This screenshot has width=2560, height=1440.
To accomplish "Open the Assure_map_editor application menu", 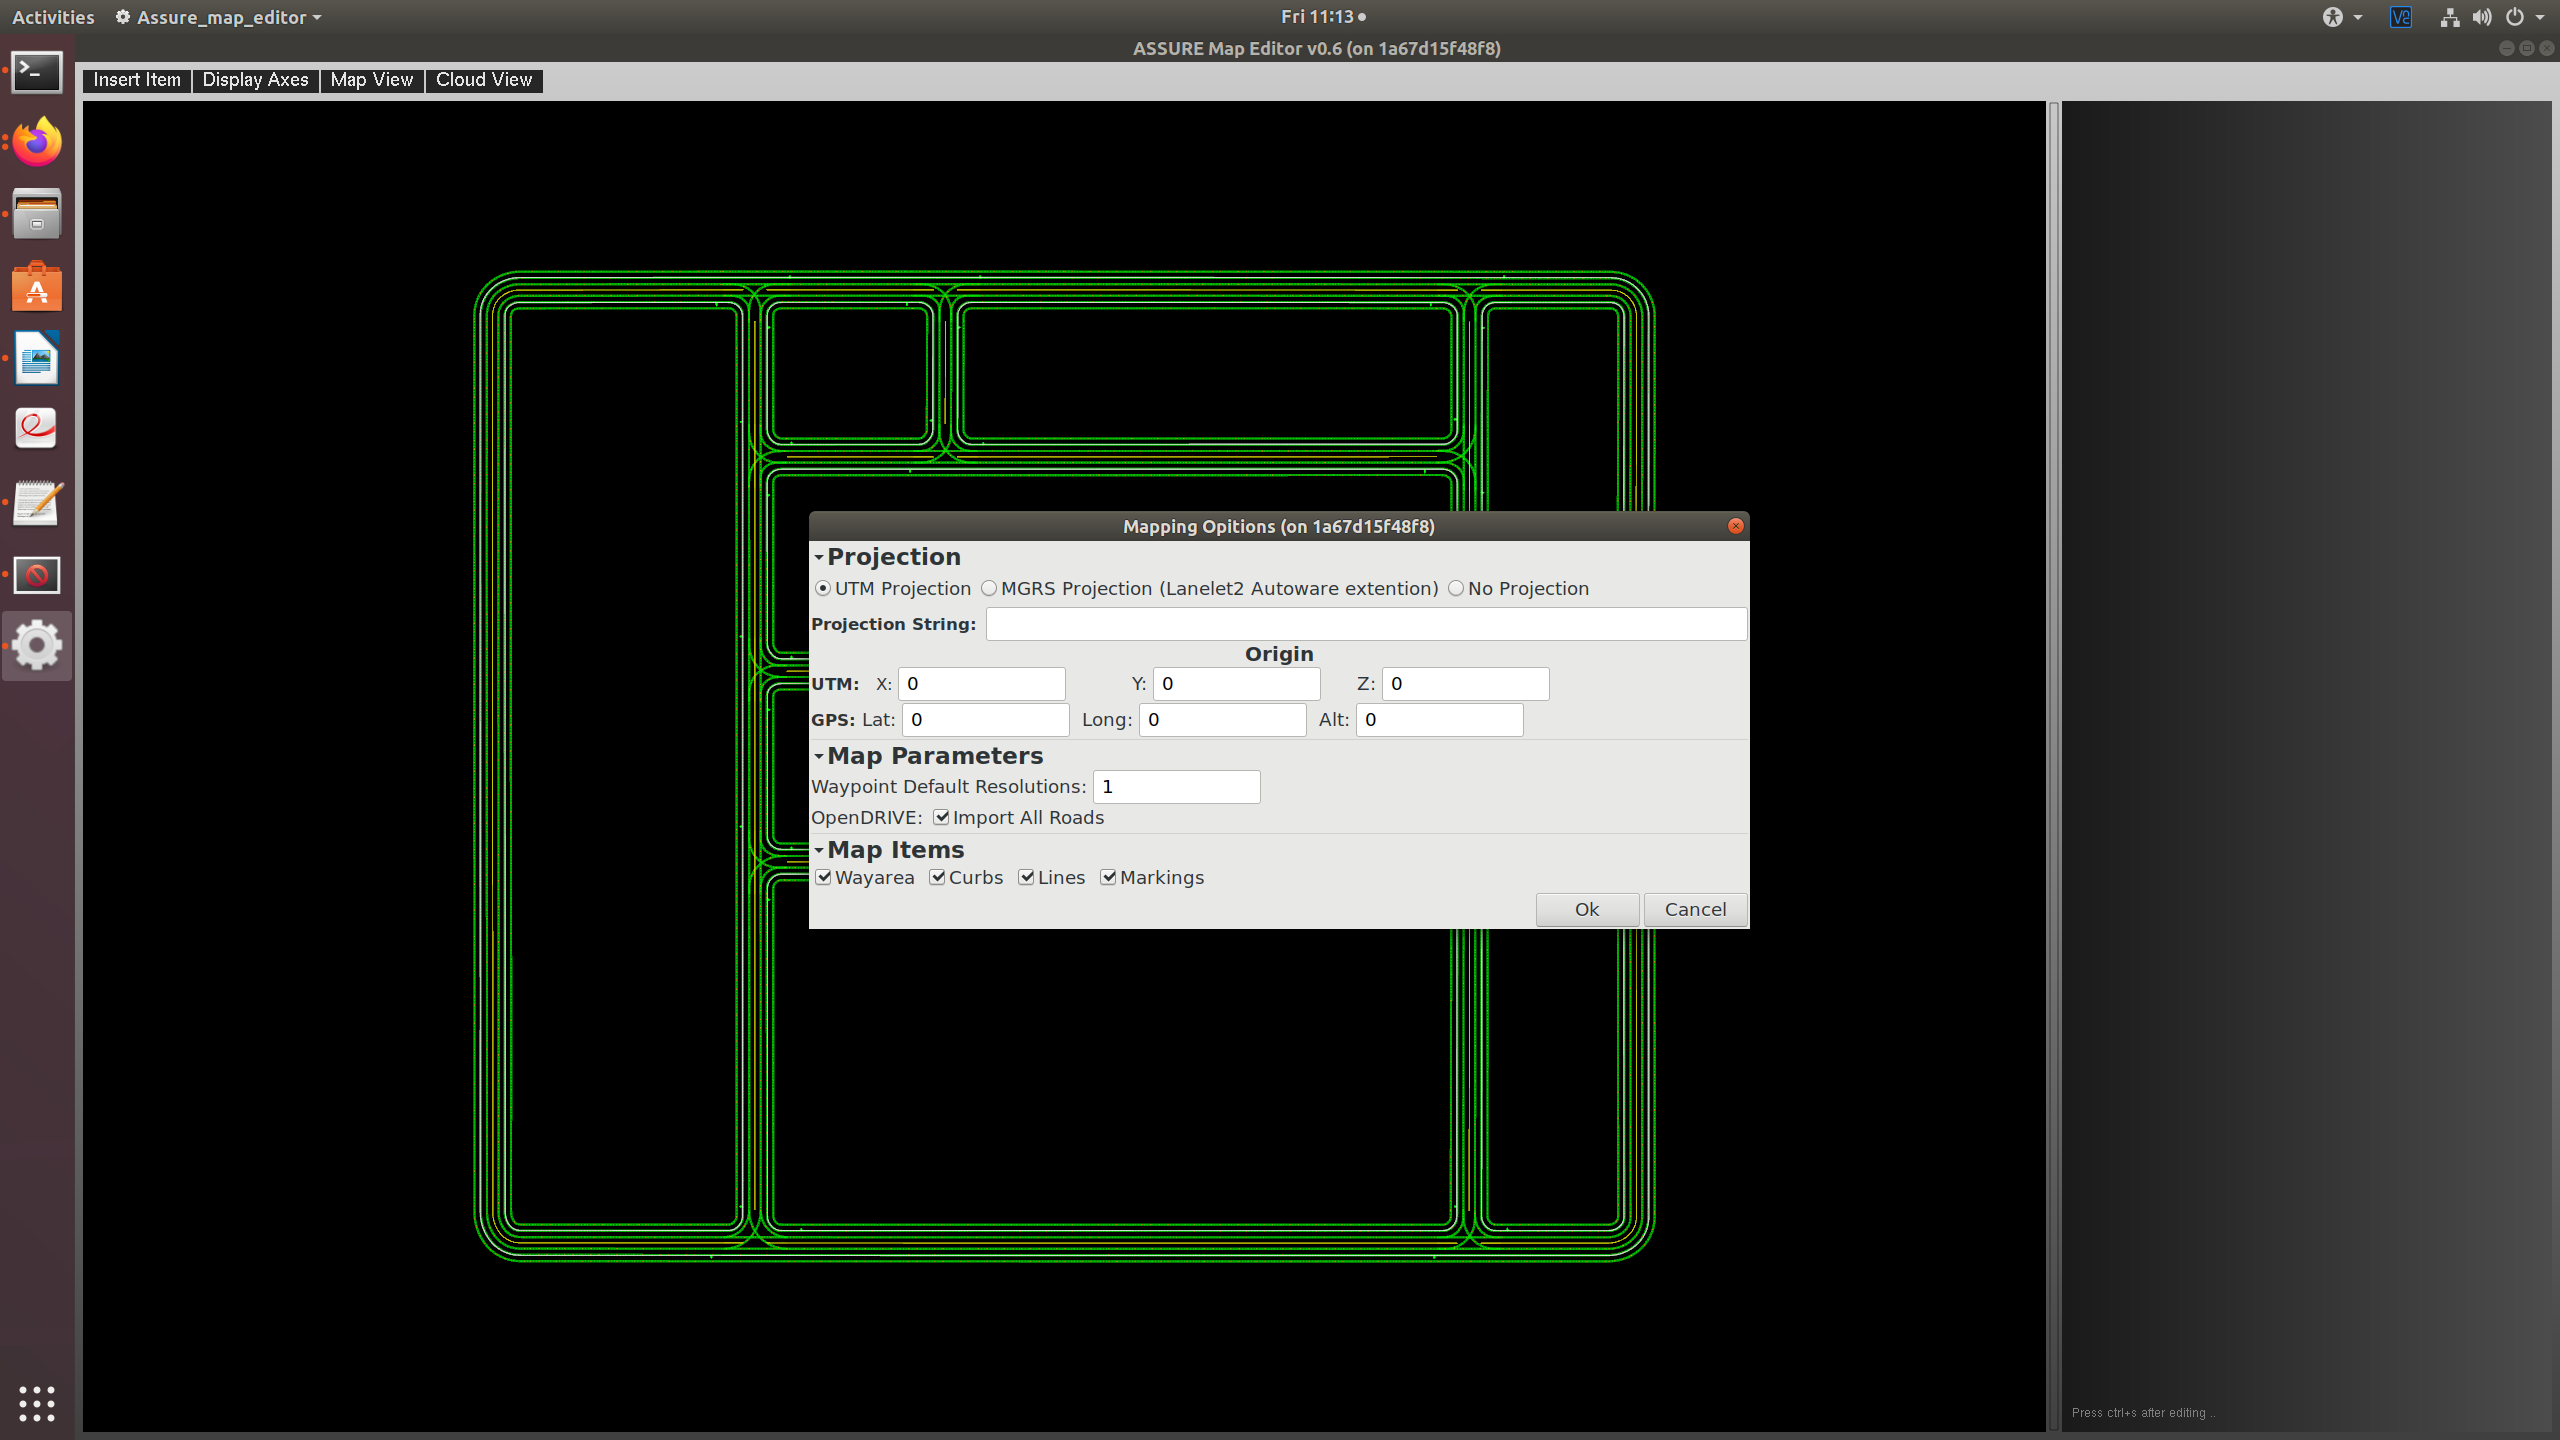I will pyautogui.click(x=218, y=17).
